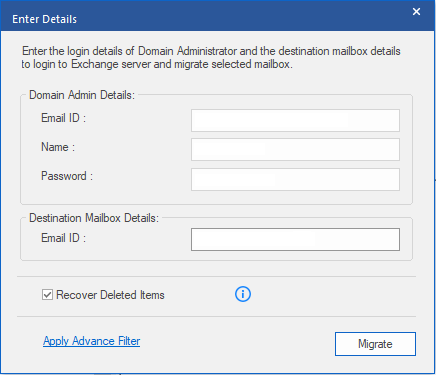This screenshot has width=436, height=375.
Task: Click into the Password input field
Action: tap(295, 179)
